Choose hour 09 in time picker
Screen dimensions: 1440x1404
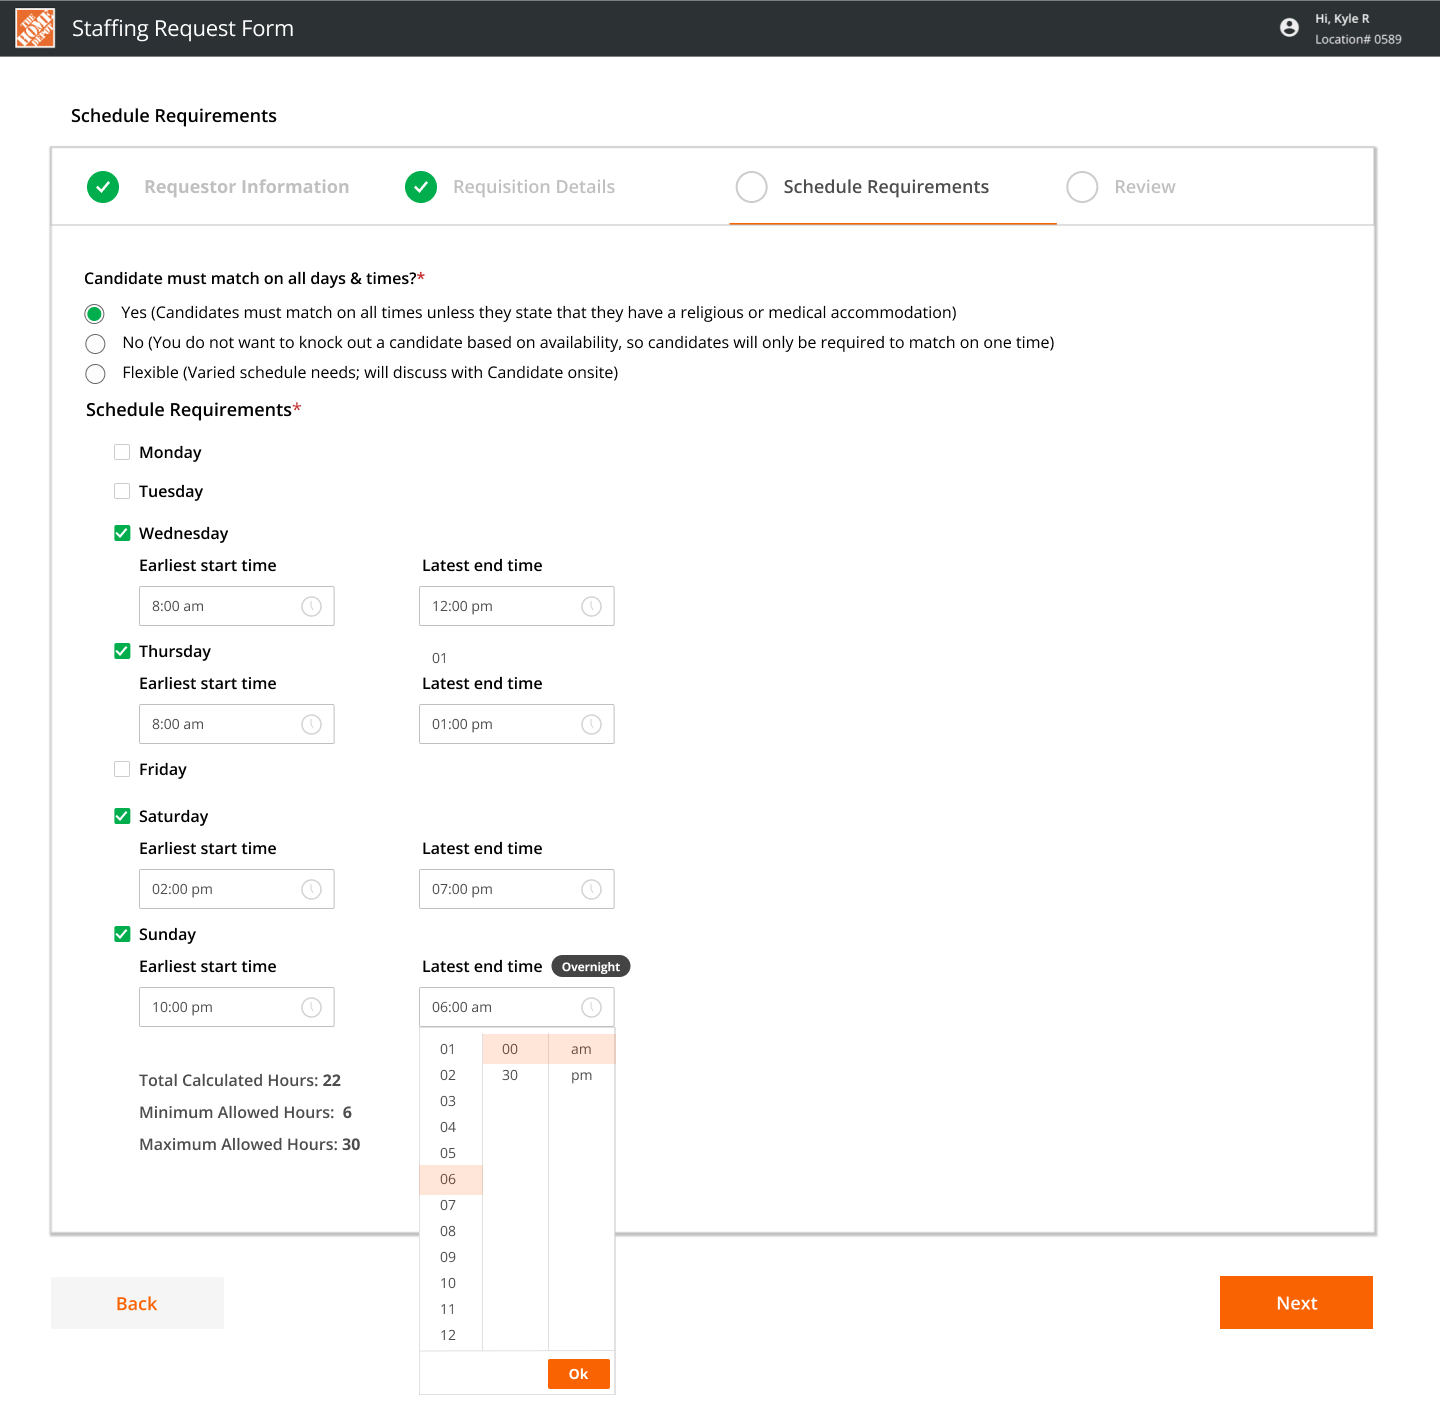click(450, 1257)
